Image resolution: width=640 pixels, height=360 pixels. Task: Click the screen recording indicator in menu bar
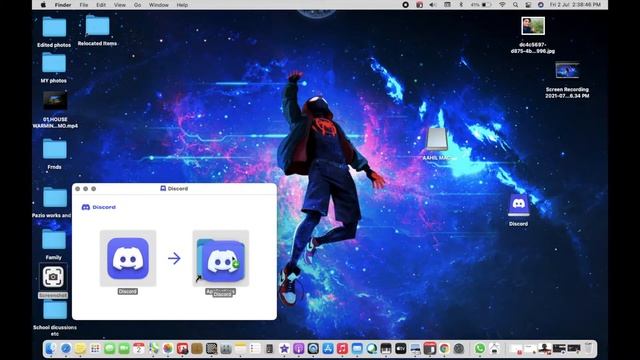click(x=405, y=5)
